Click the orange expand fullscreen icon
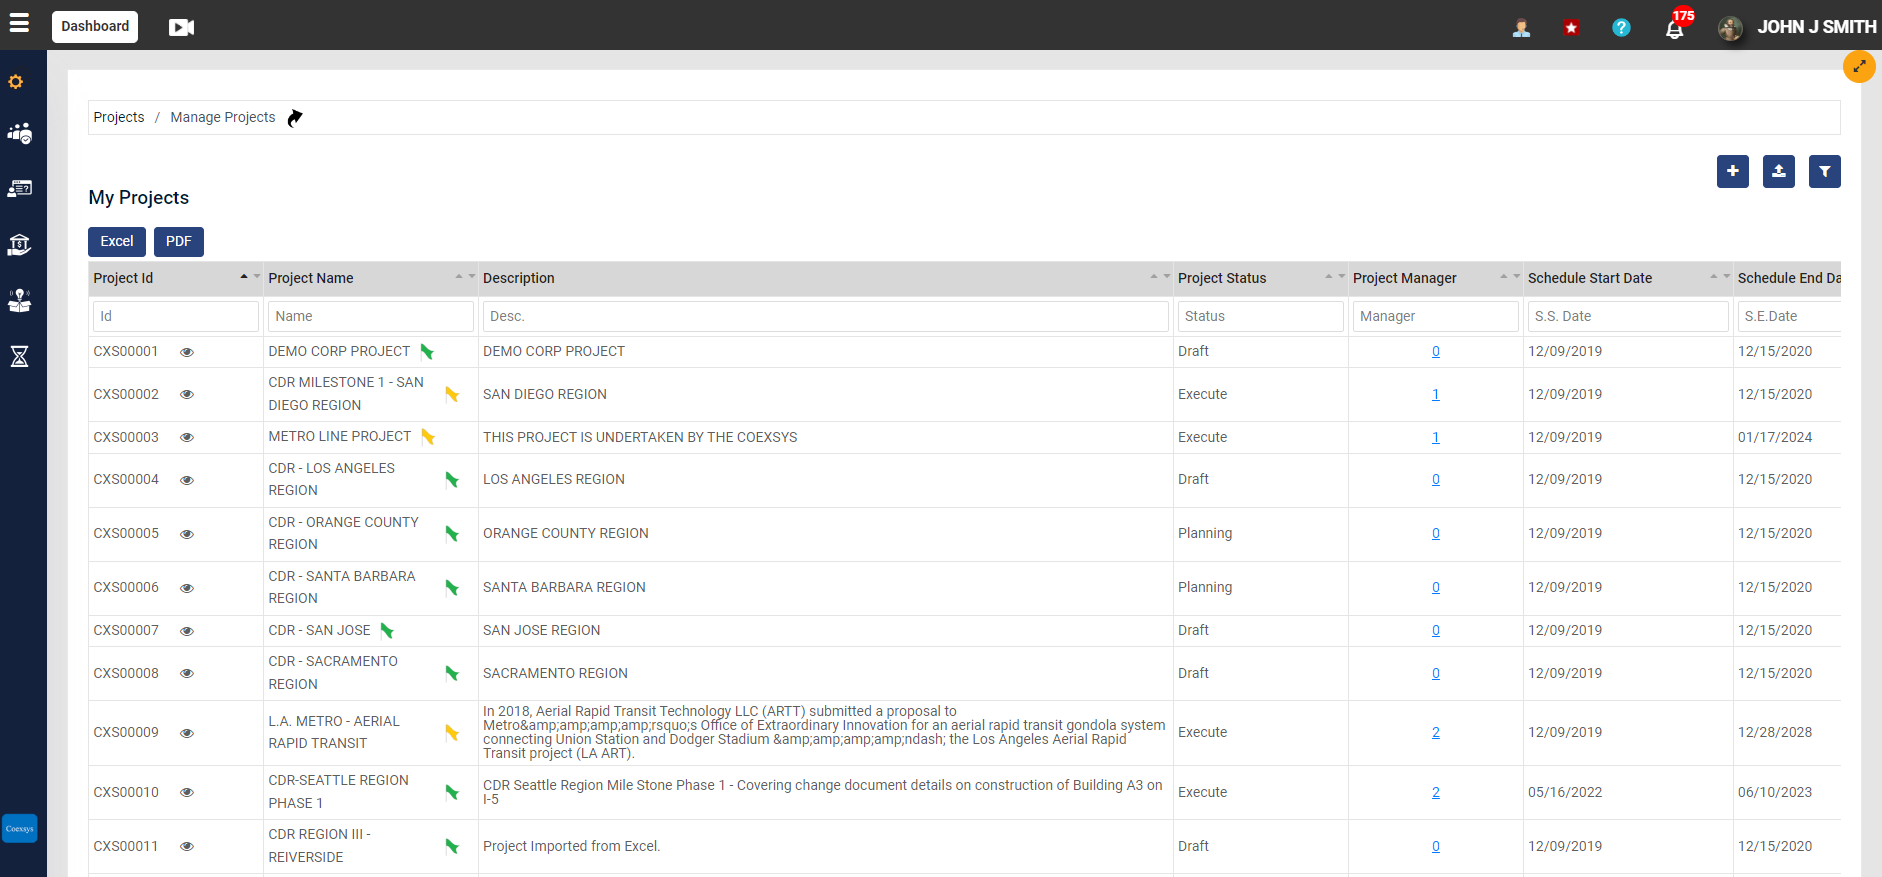The height and width of the screenshot is (877, 1882). pyautogui.click(x=1859, y=67)
